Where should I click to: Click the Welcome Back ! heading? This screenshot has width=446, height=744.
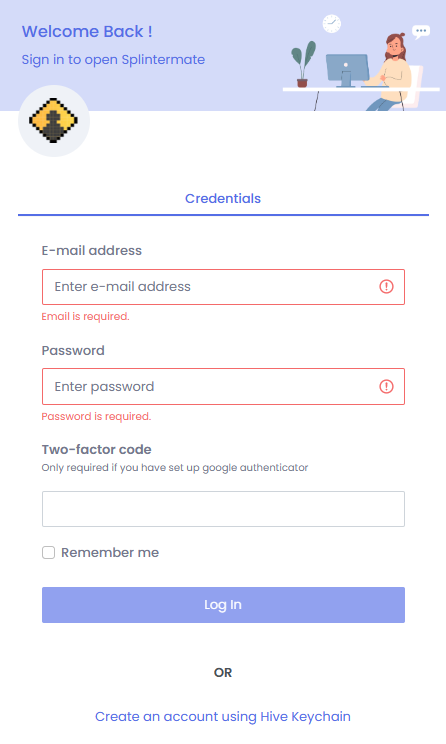pos(87,31)
